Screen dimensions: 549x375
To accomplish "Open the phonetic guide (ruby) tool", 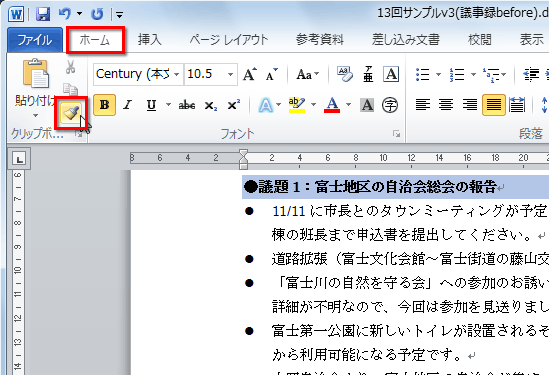I will click(x=368, y=74).
